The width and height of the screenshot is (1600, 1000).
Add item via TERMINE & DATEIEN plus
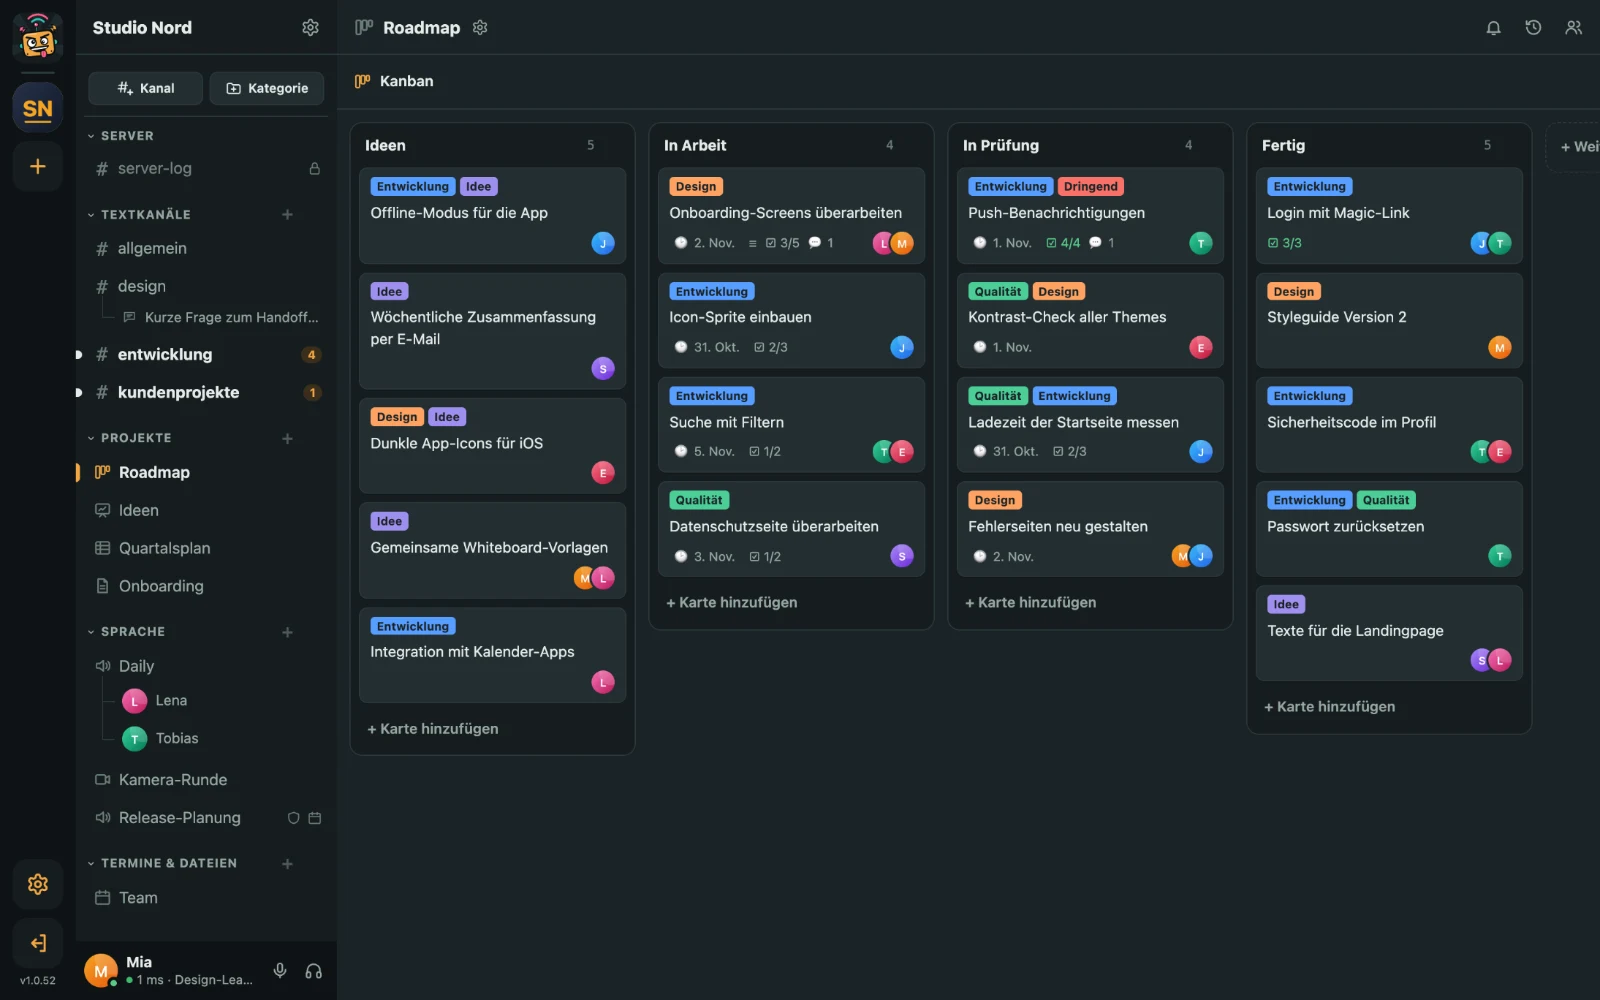287,864
